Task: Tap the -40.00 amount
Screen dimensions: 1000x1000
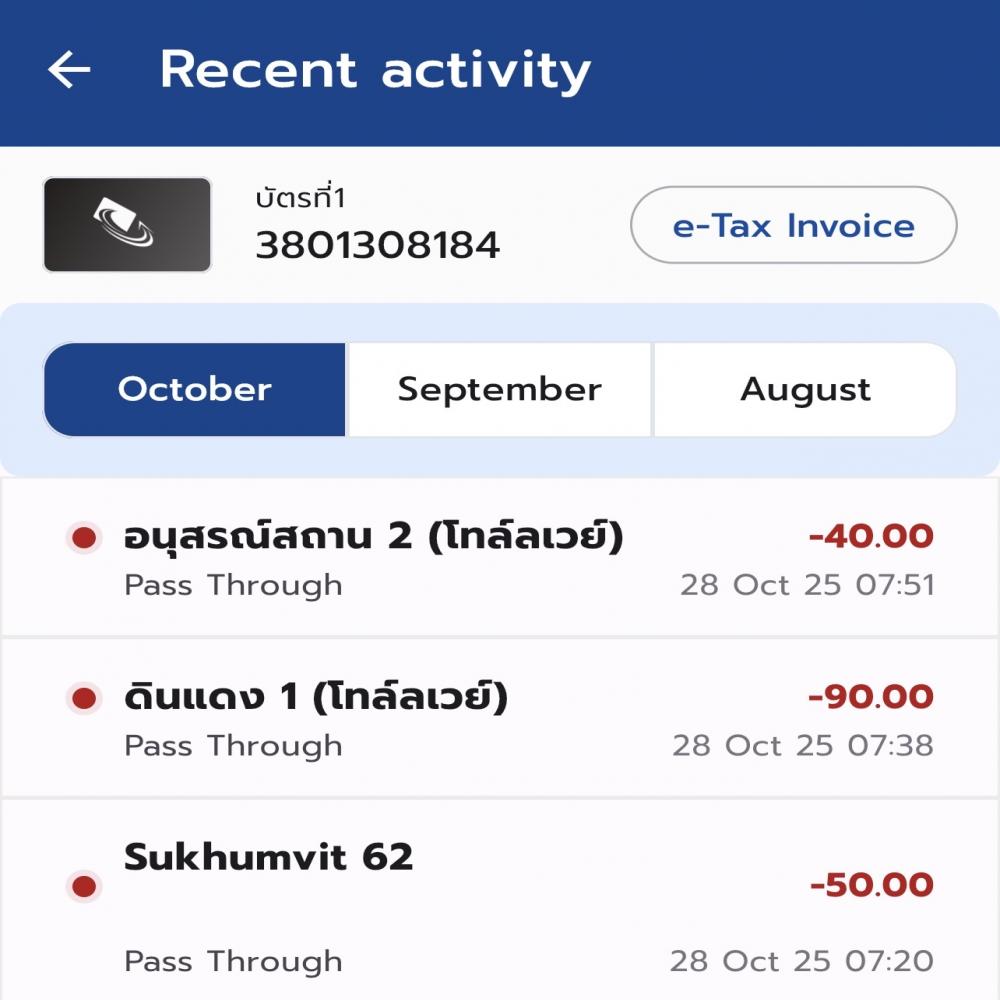Action: pyautogui.click(x=871, y=537)
